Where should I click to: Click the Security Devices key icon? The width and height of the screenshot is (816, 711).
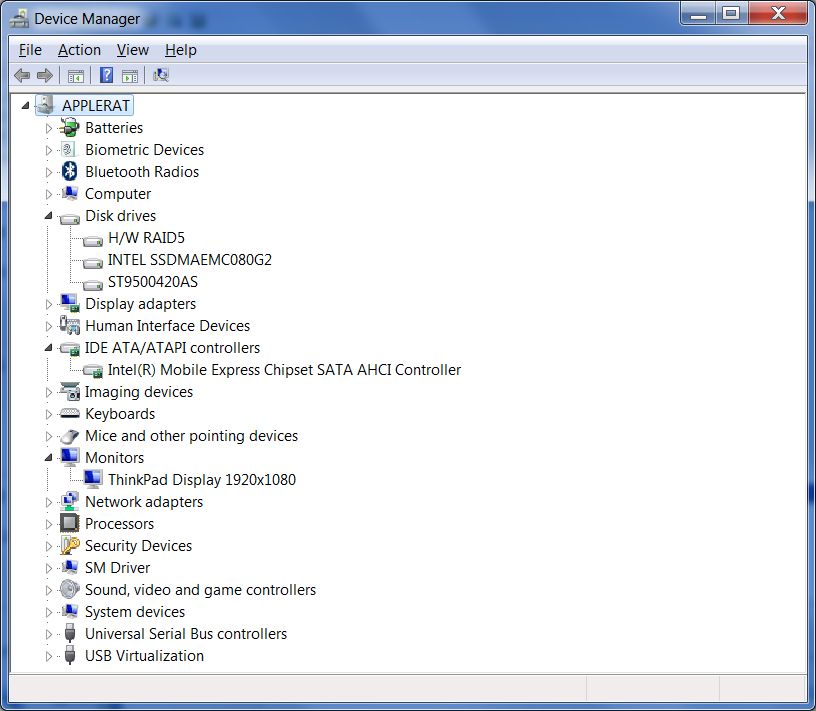click(69, 545)
